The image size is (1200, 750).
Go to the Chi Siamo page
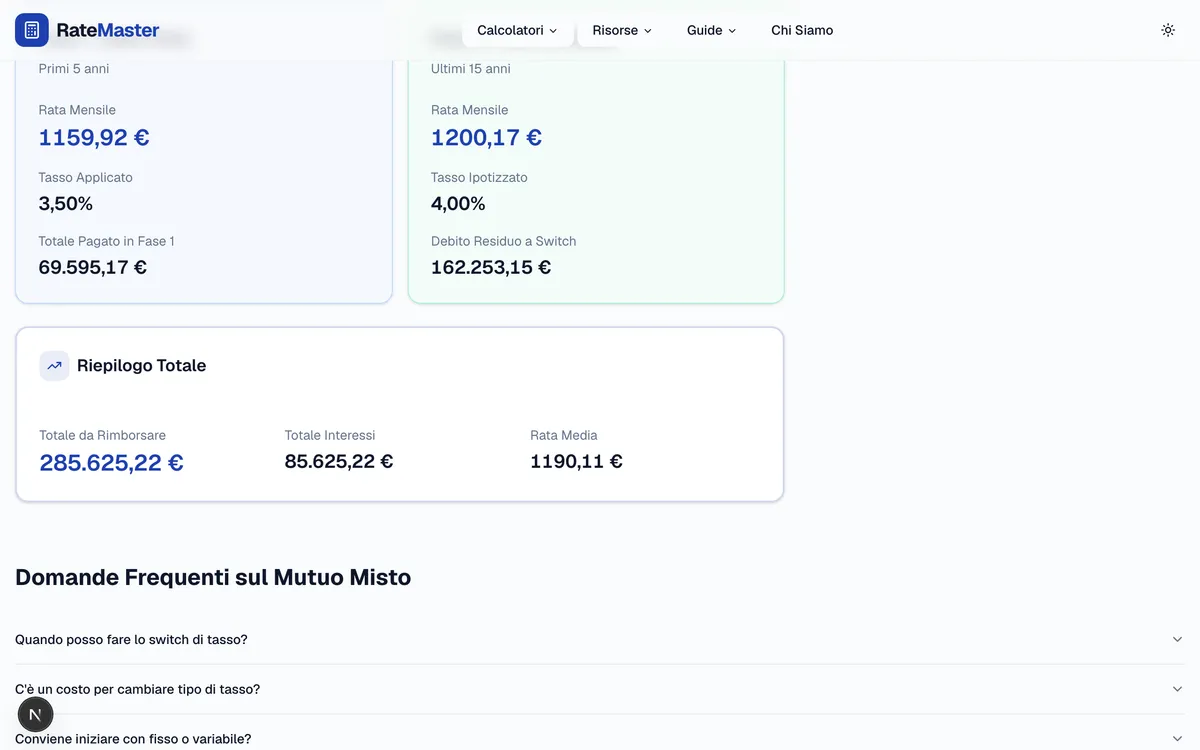(x=802, y=30)
